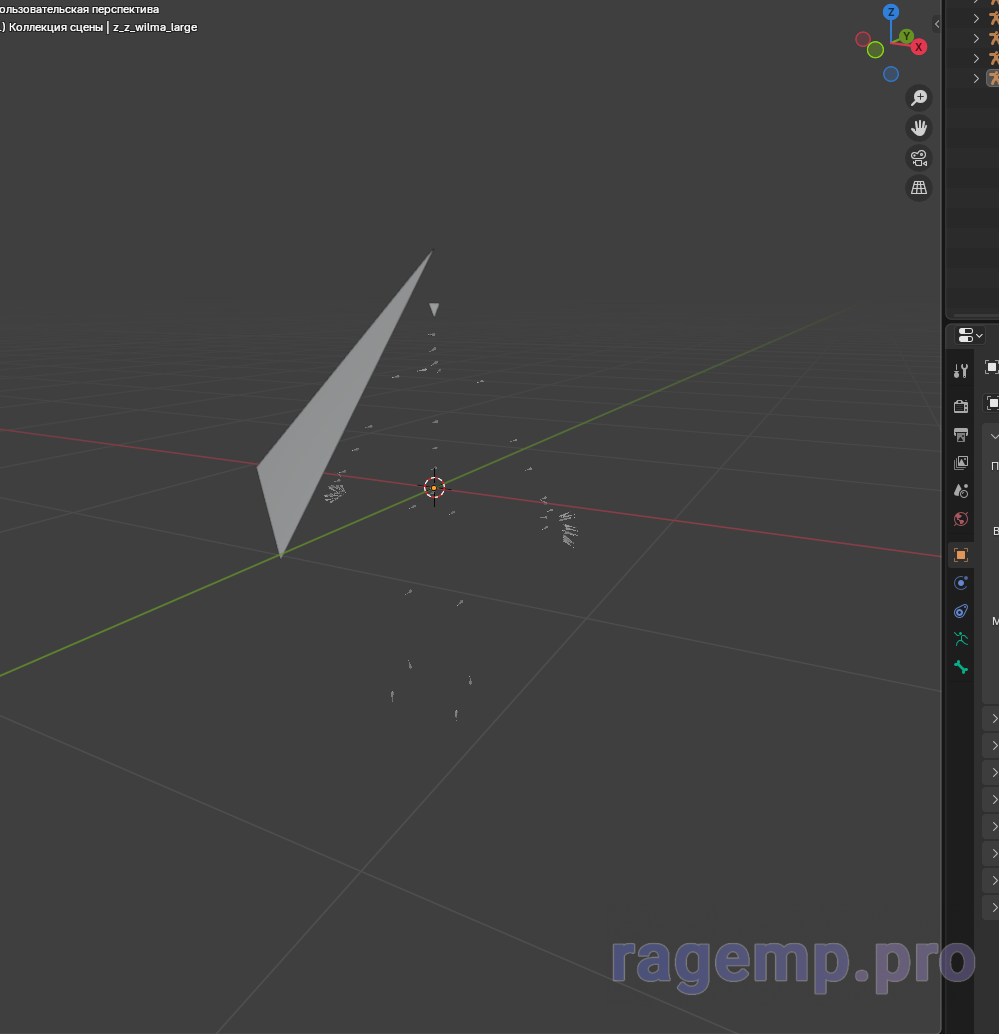
Task: Open the Scene properties tab
Action: (961, 491)
